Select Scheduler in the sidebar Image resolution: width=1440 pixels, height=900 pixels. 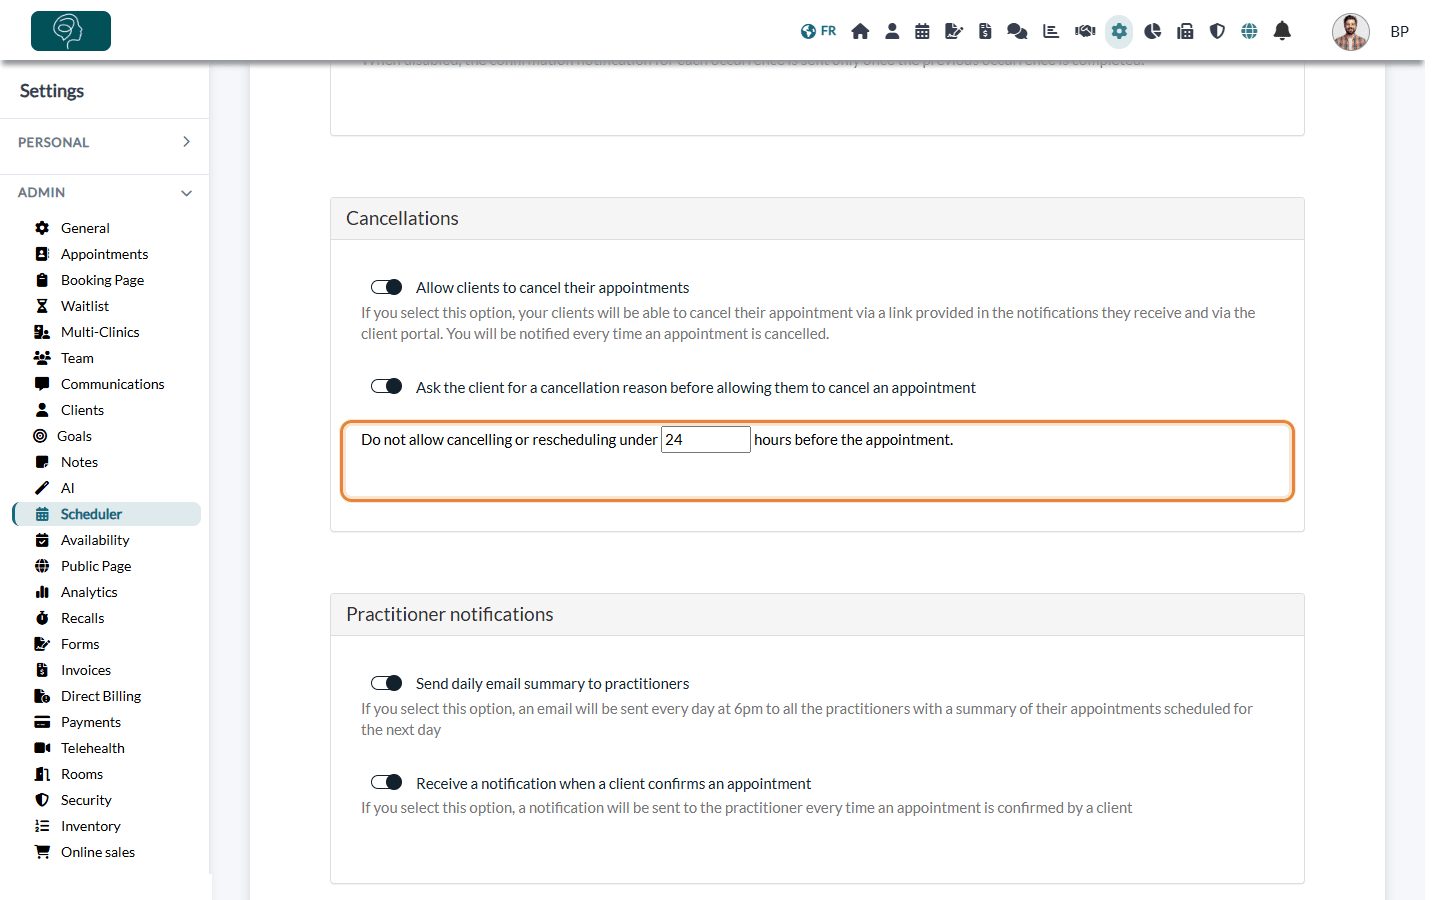point(107,514)
